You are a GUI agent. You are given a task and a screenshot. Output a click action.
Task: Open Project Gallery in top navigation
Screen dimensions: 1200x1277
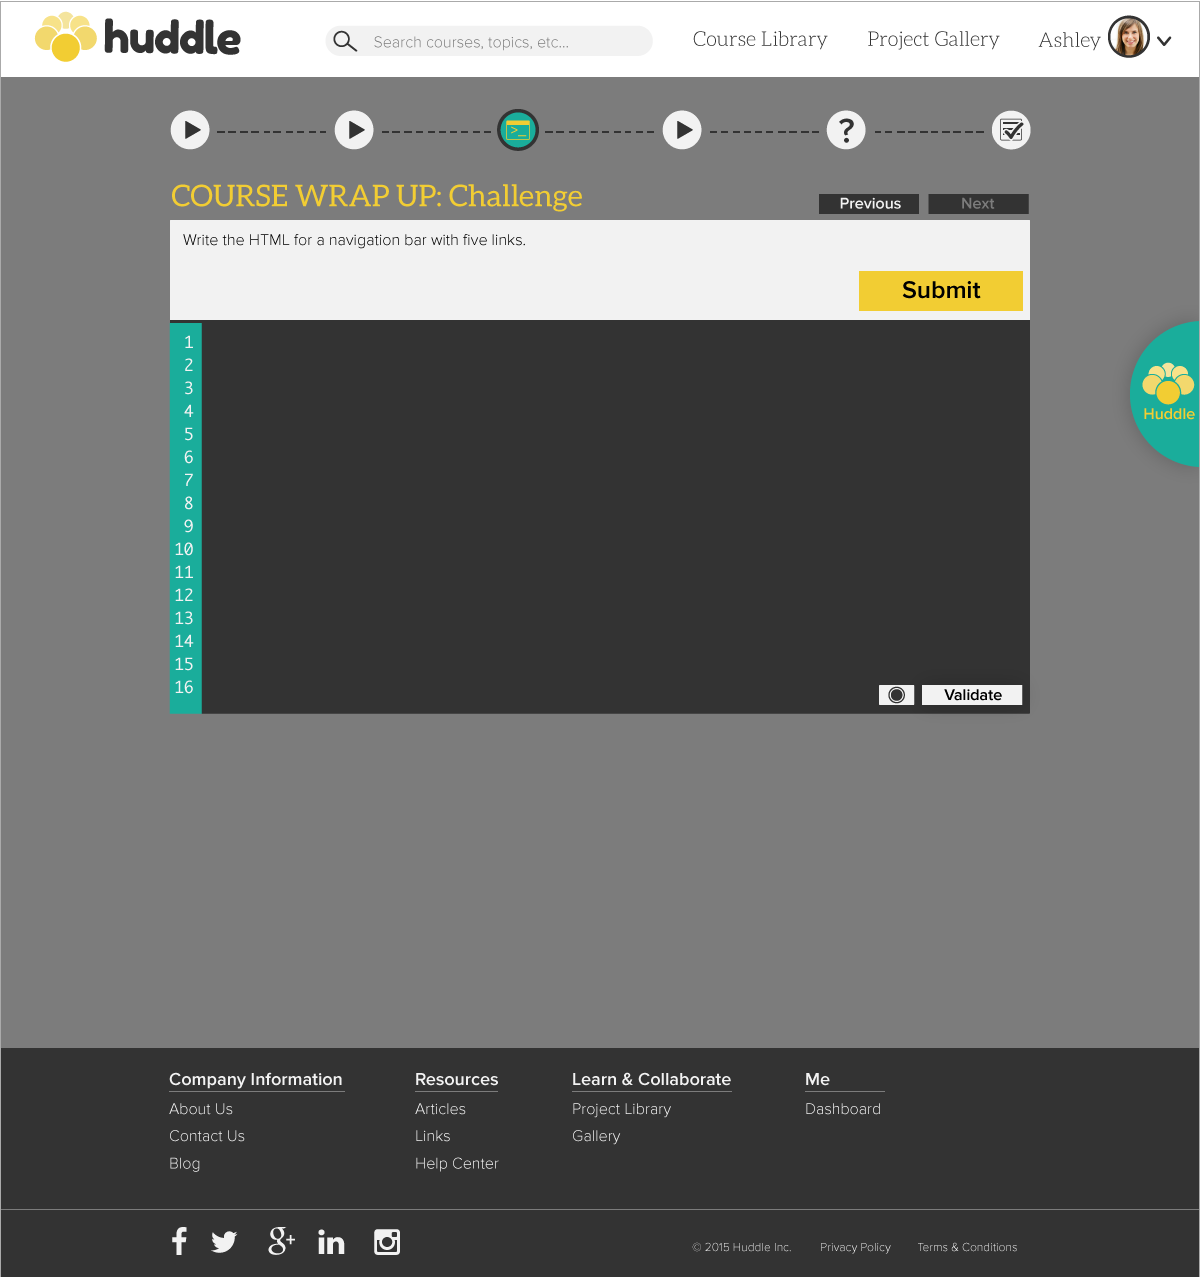933,39
